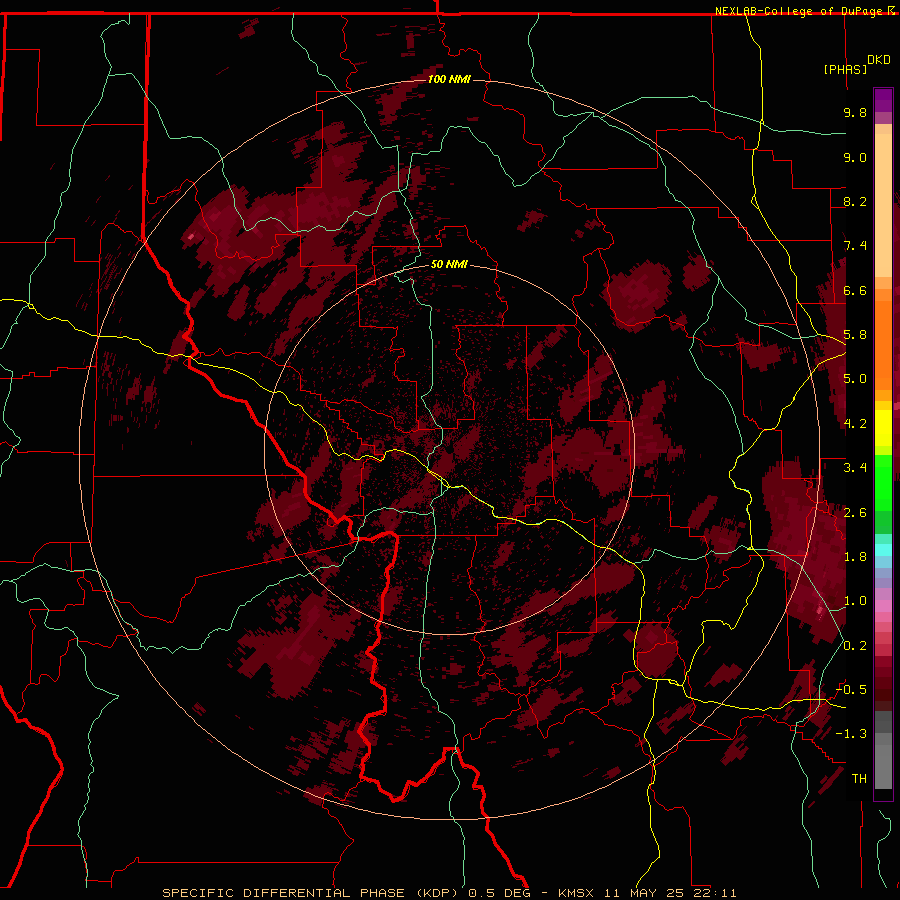The width and height of the screenshot is (900, 900).
Task: Pick the peach segment near 8.2
Action: [x=883, y=205]
